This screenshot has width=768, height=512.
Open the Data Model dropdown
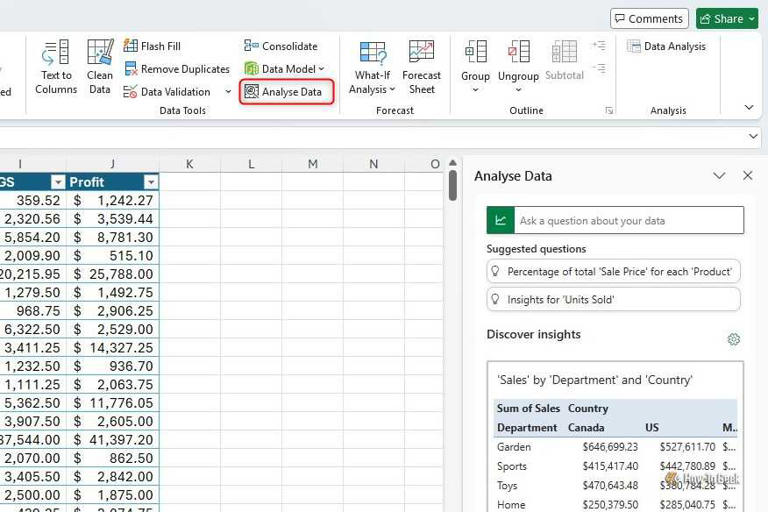pyautogui.click(x=285, y=69)
